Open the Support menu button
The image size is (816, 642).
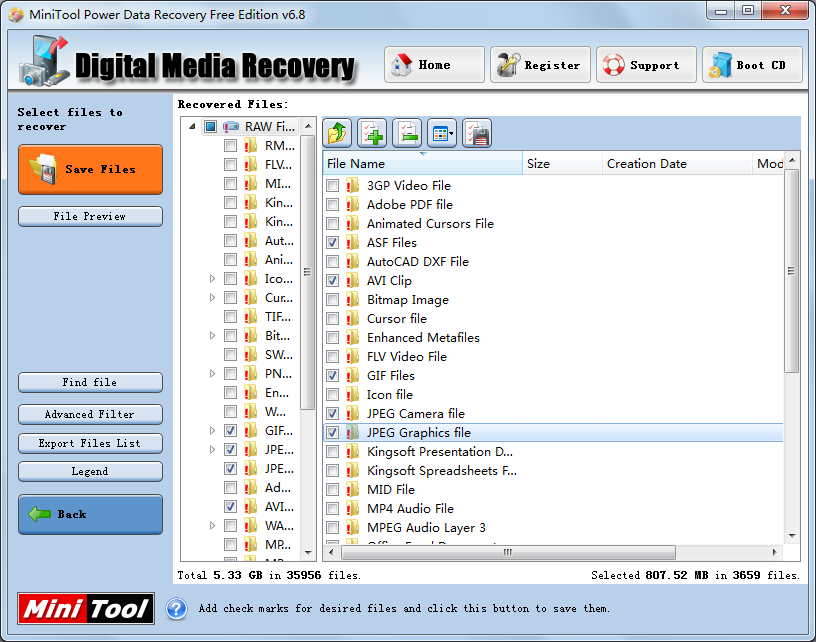646,65
